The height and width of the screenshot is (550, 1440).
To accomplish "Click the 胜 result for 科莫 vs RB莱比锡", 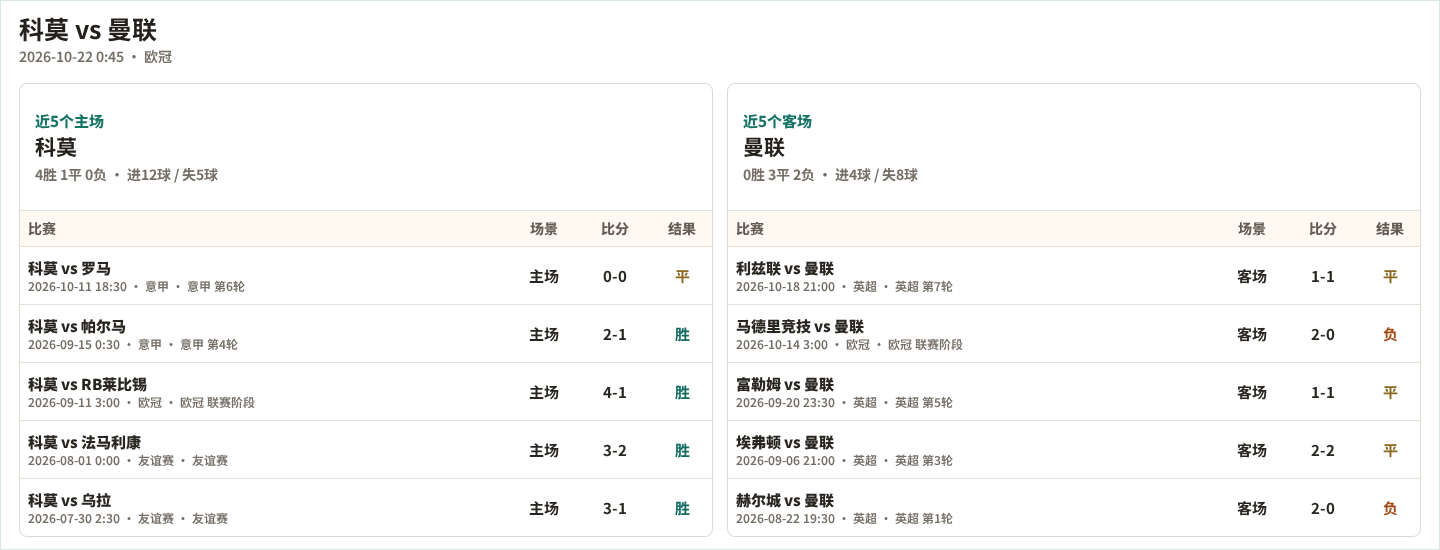I will pos(682,392).
